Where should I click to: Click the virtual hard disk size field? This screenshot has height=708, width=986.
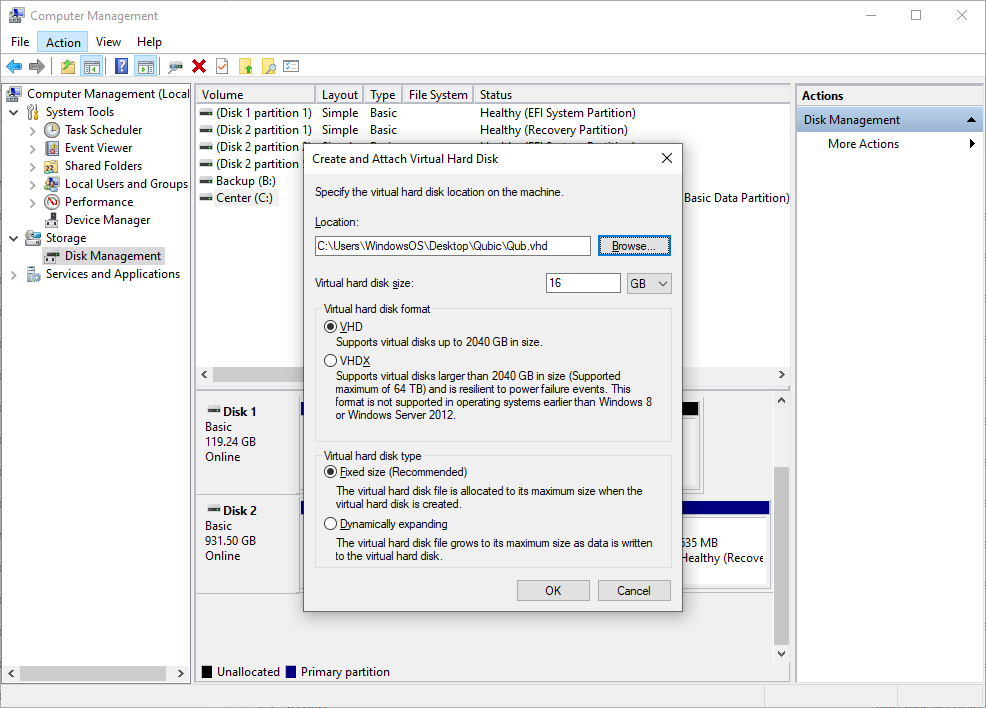pos(583,283)
